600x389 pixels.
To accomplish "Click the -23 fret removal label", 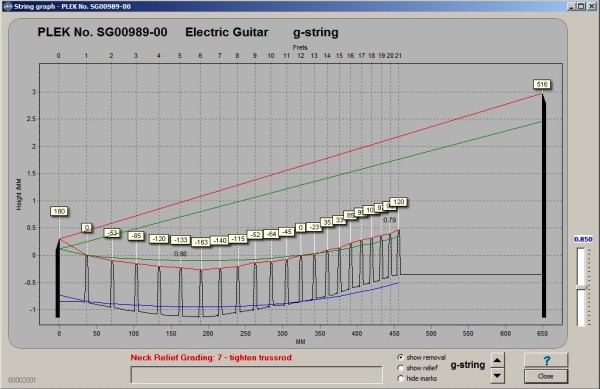I will click(314, 227).
